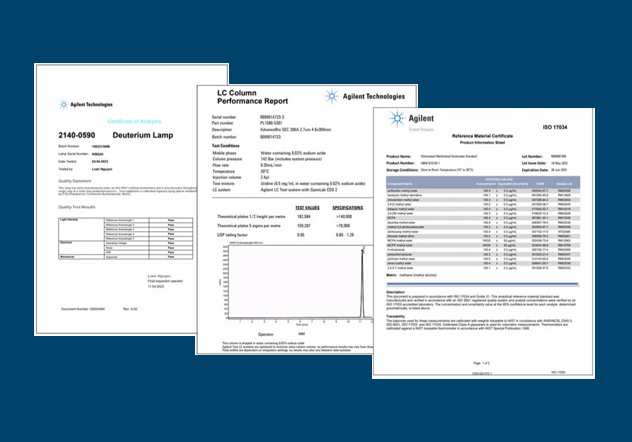632x442 pixels.
Task: Click the chromatogram peak in LC report chart
Action: coord(362,282)
